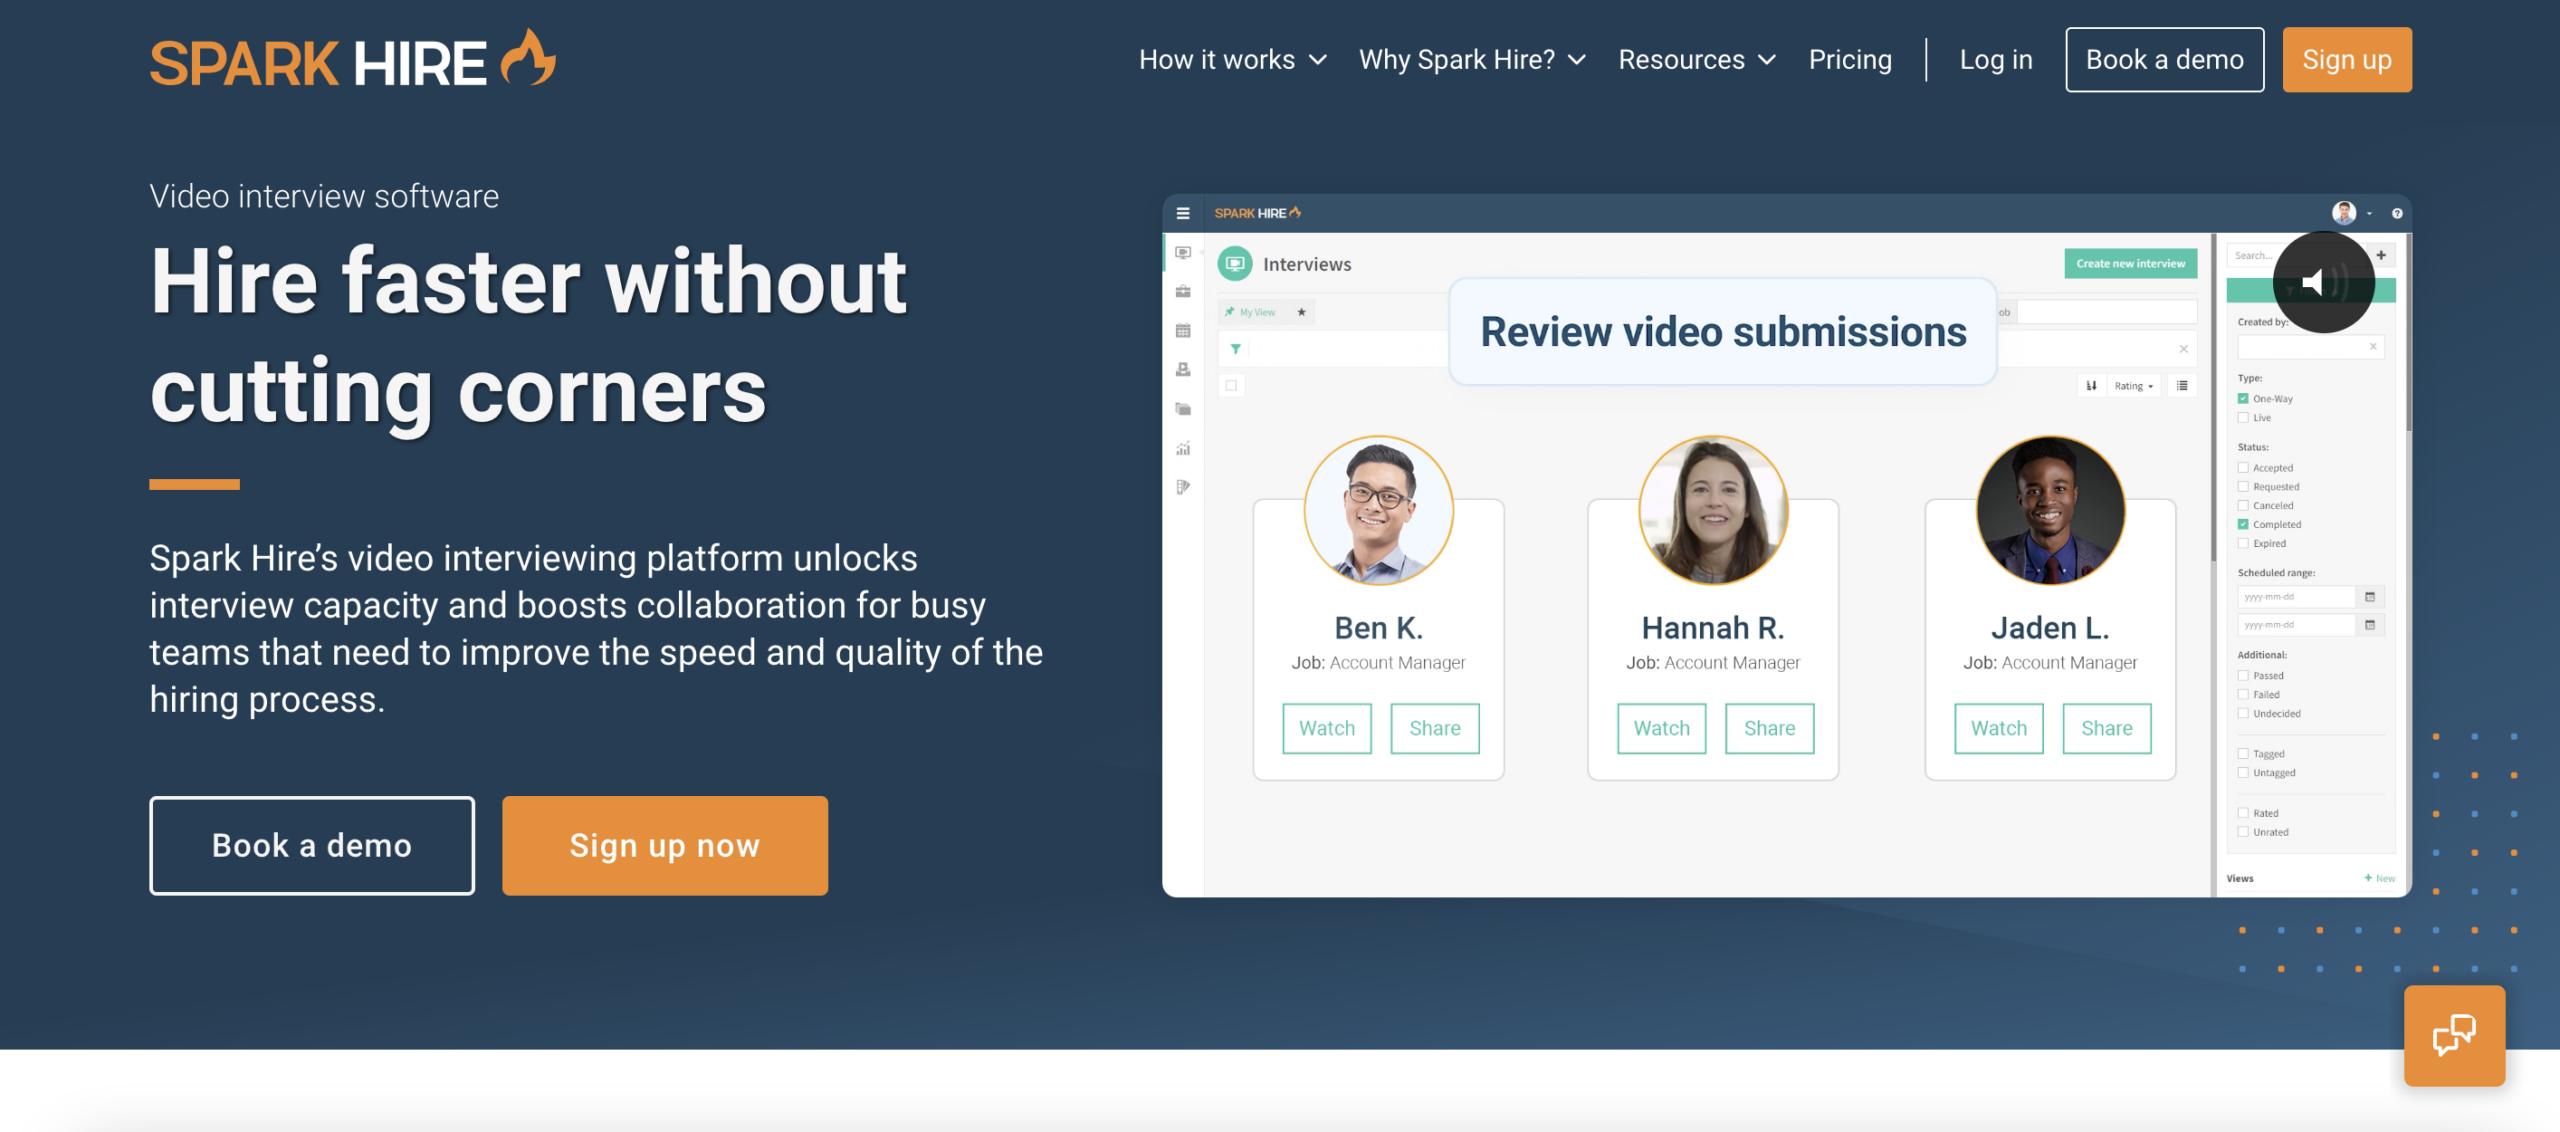2560x1132 pixels.
Task: Check the Unrated filter checkbox
Action: click(x=2242, y=831)
